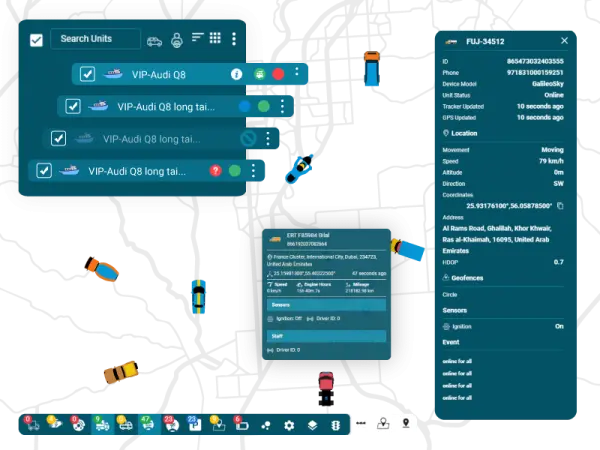600x450 pixels.
Task: Click the map location pin outline icon
Action: coord(383,423)
